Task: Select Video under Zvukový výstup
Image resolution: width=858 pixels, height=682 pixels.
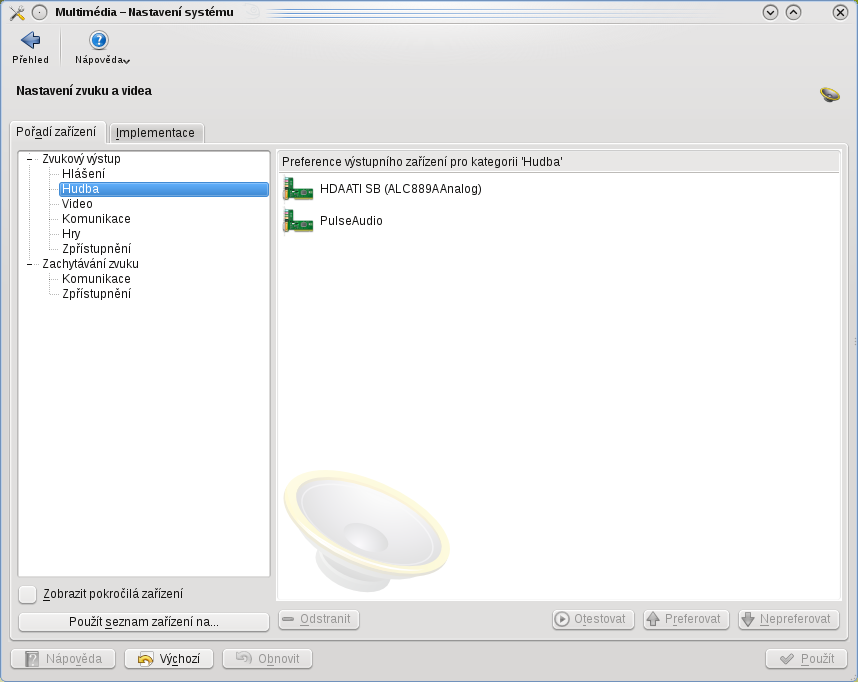Action: pos(77,204)
